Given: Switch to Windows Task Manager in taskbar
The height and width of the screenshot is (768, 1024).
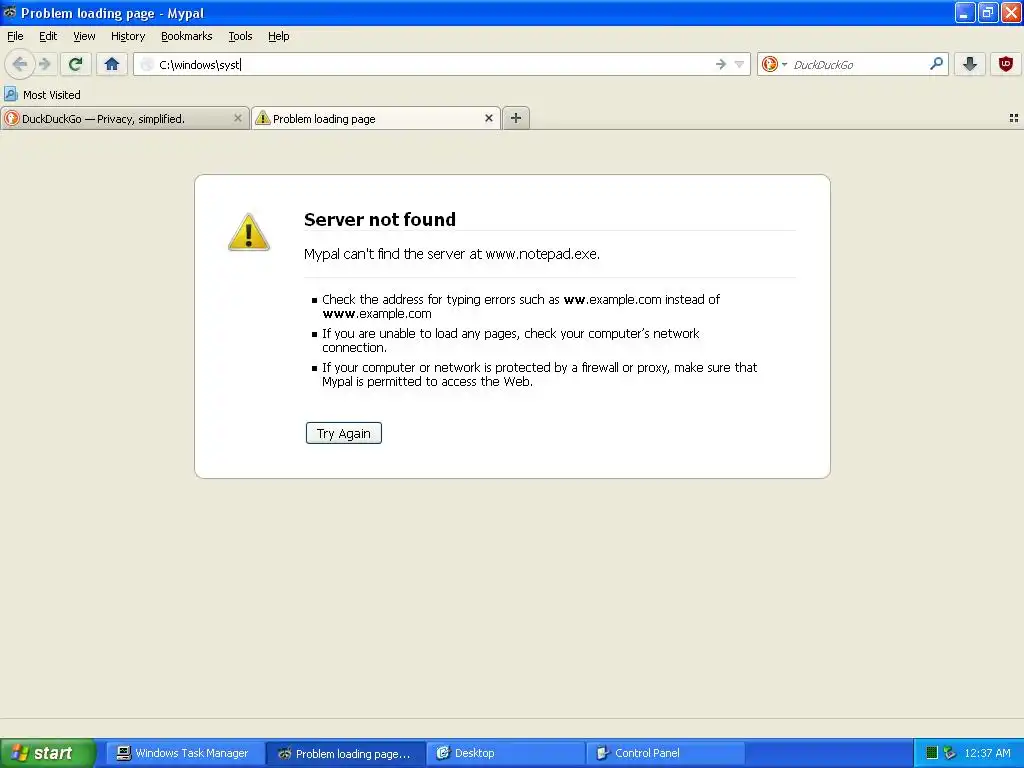Looking at the screenshot, I should tap(183, 753).
